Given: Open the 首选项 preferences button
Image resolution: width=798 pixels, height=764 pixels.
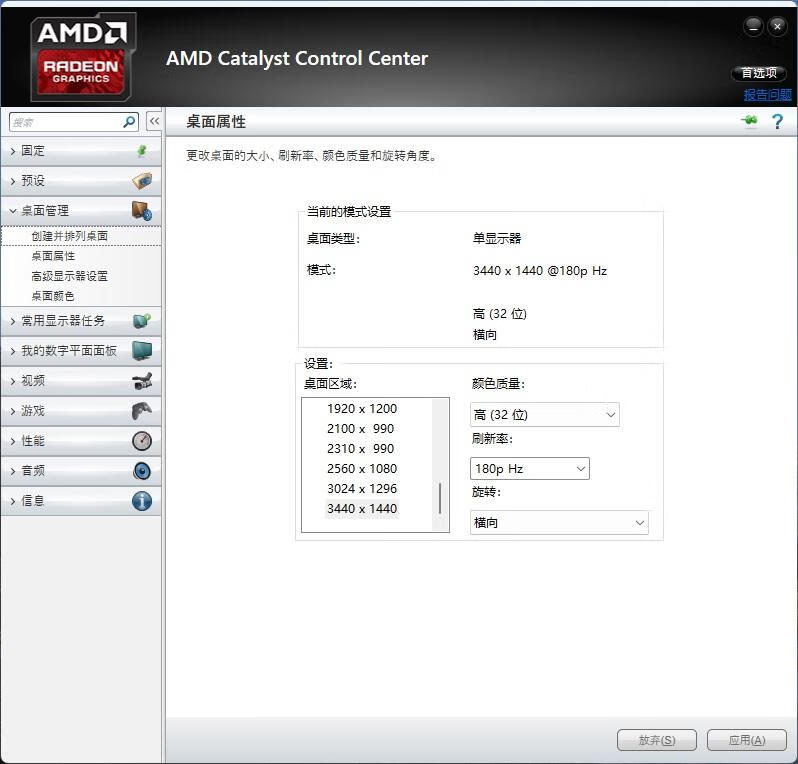Looking at the screenshot, I should pos(759,73).
